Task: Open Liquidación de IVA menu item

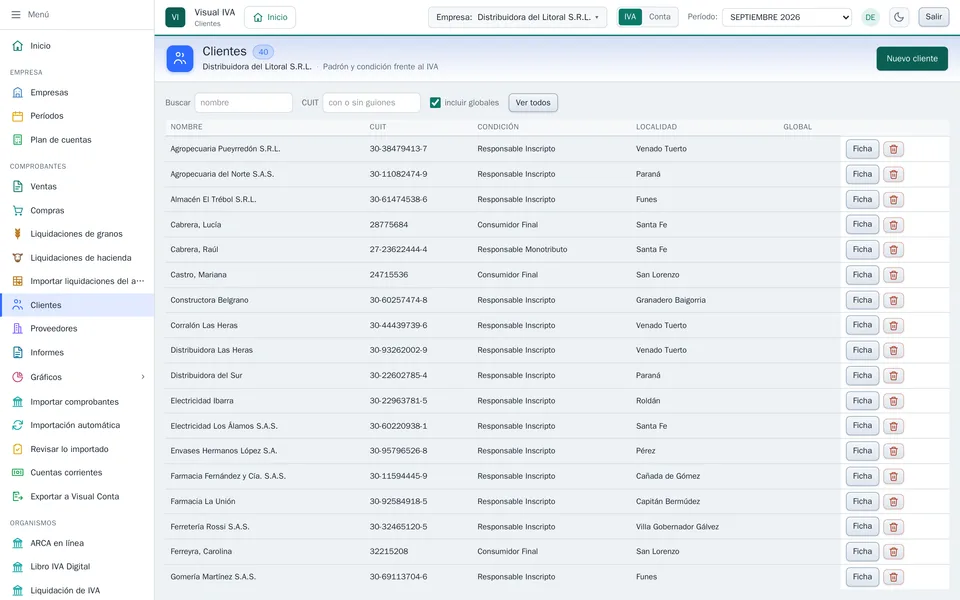Action: point(77,590)
